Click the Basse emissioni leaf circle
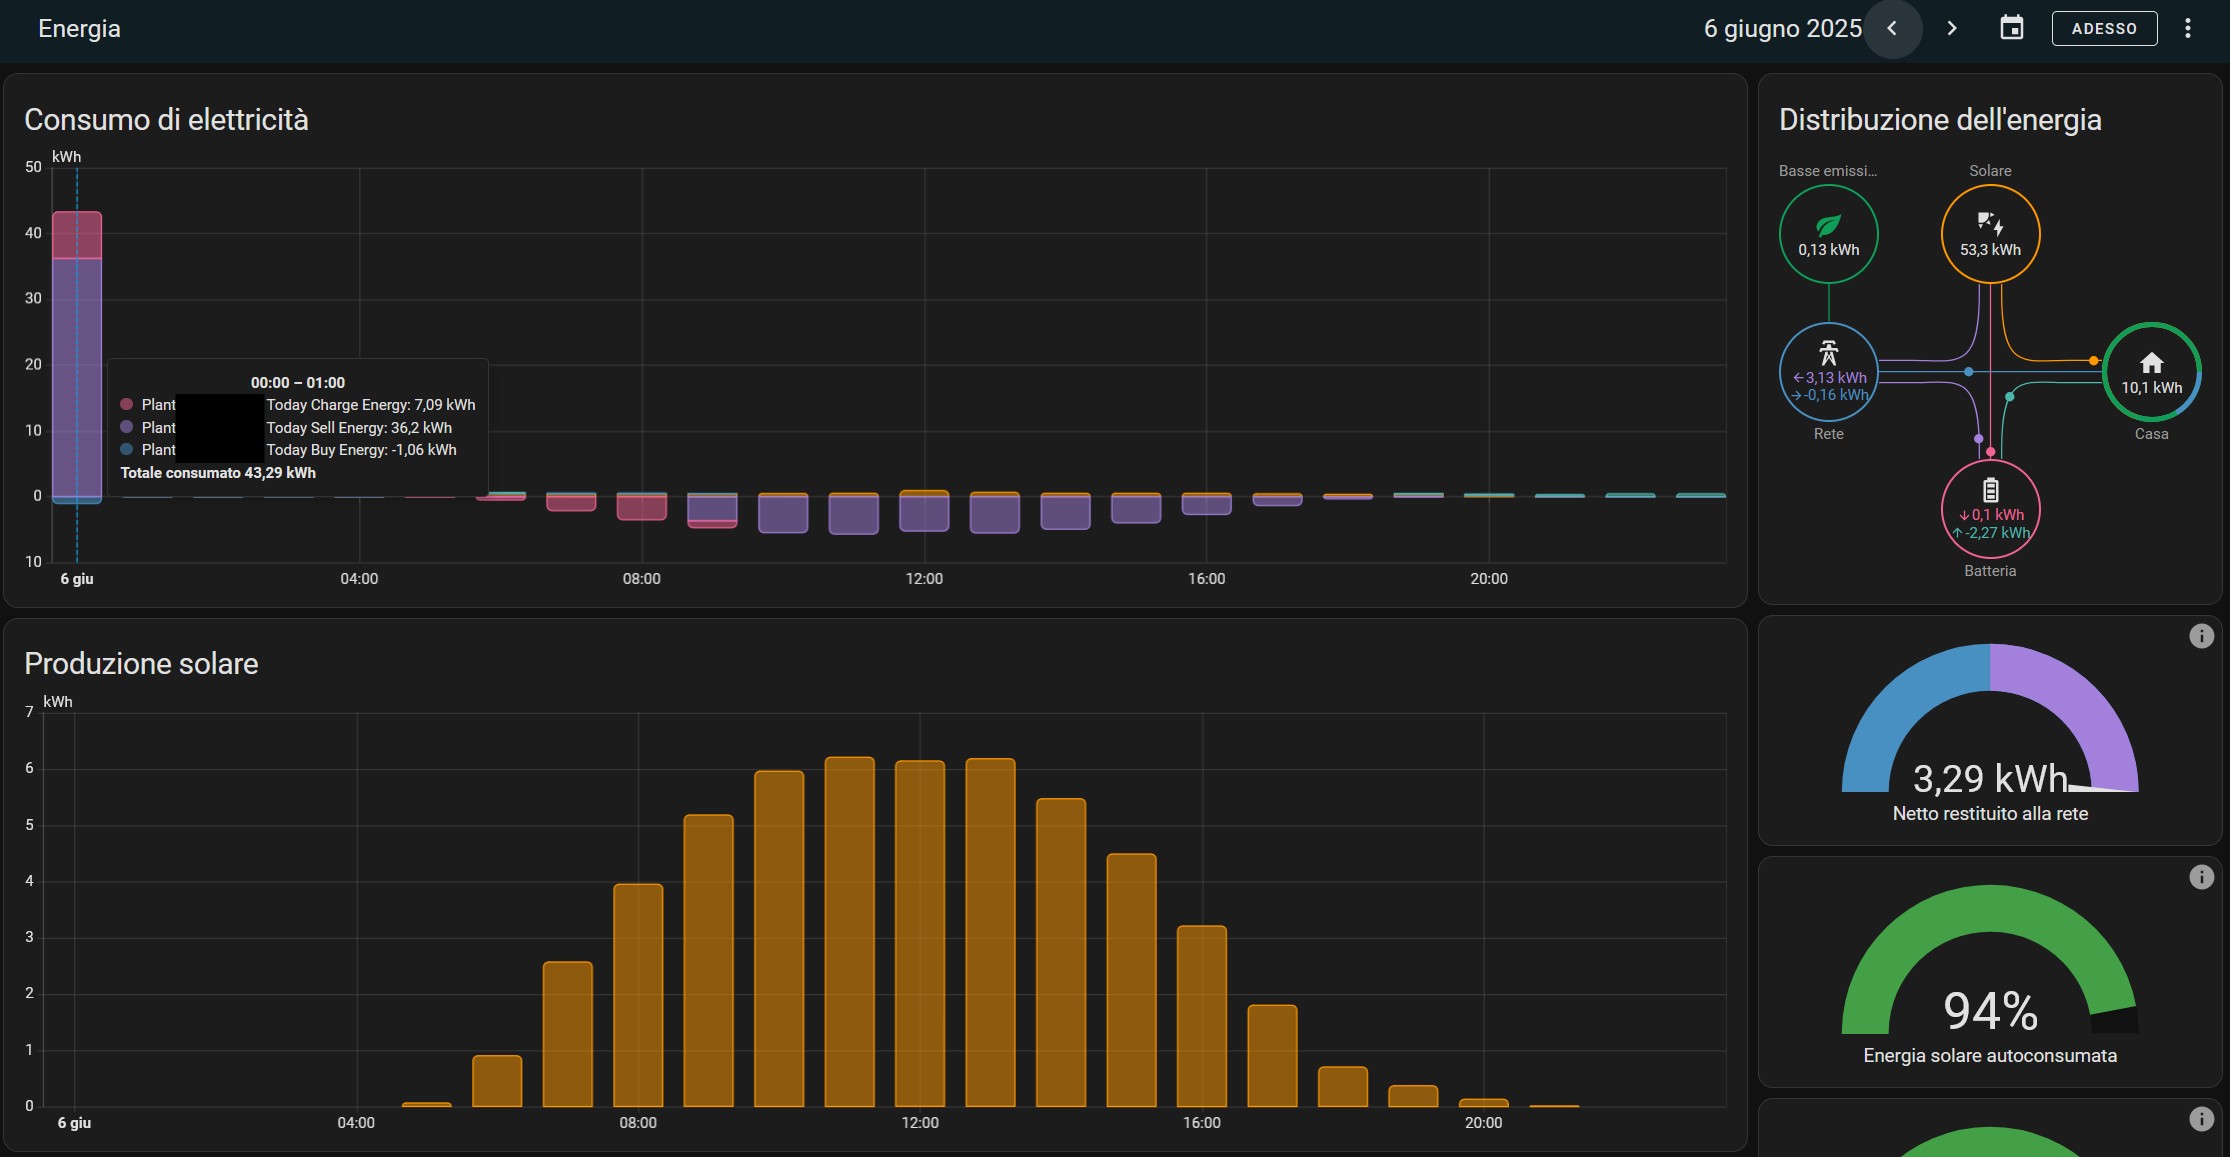The height and width of the screenshot is (1157, 2230). [1828, 235]
